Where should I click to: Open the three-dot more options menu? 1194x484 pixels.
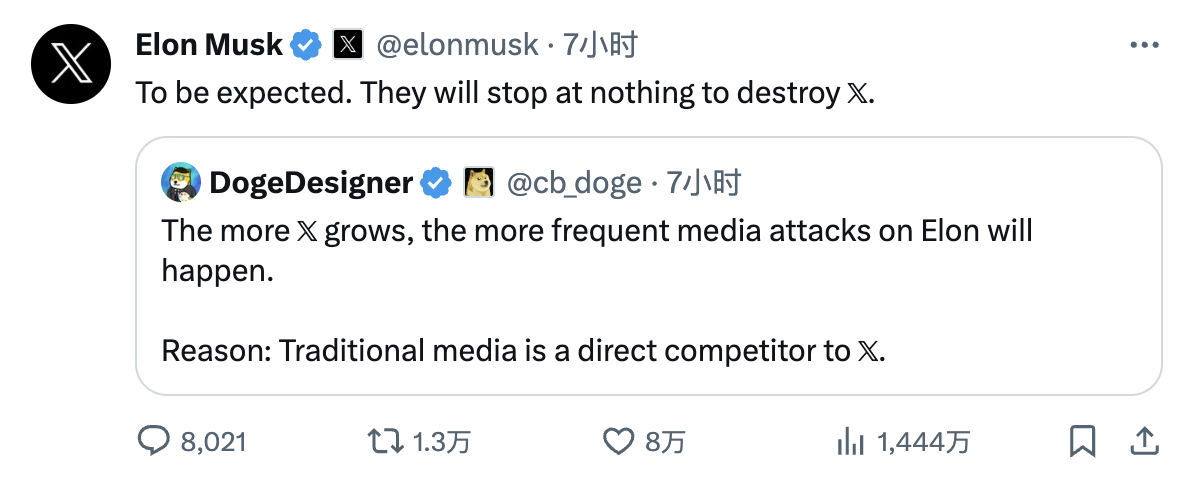coord(1145,46)
